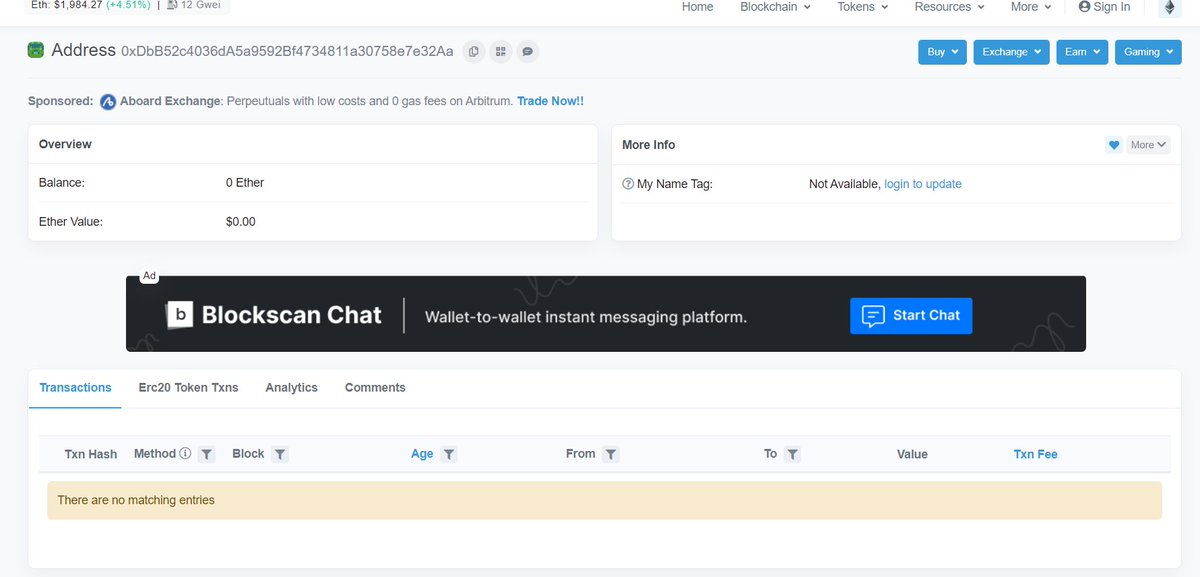
Task: Click the Aboard Exchange sponsor logo
Action: 108,102
